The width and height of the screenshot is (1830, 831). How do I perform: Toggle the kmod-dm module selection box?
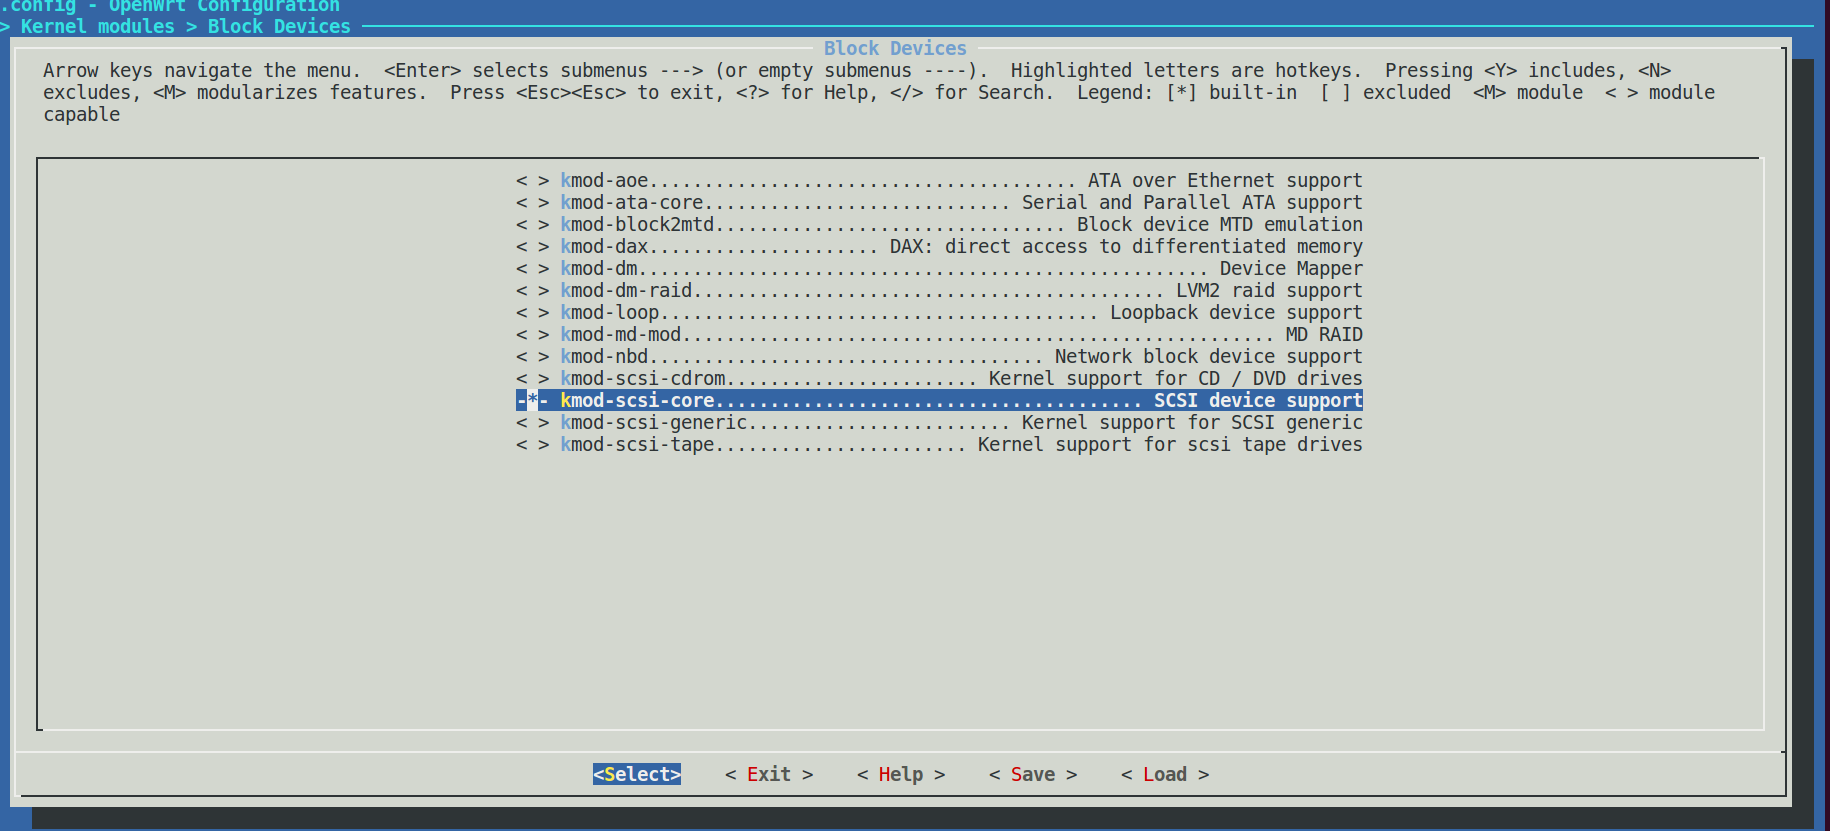point(533,269)
